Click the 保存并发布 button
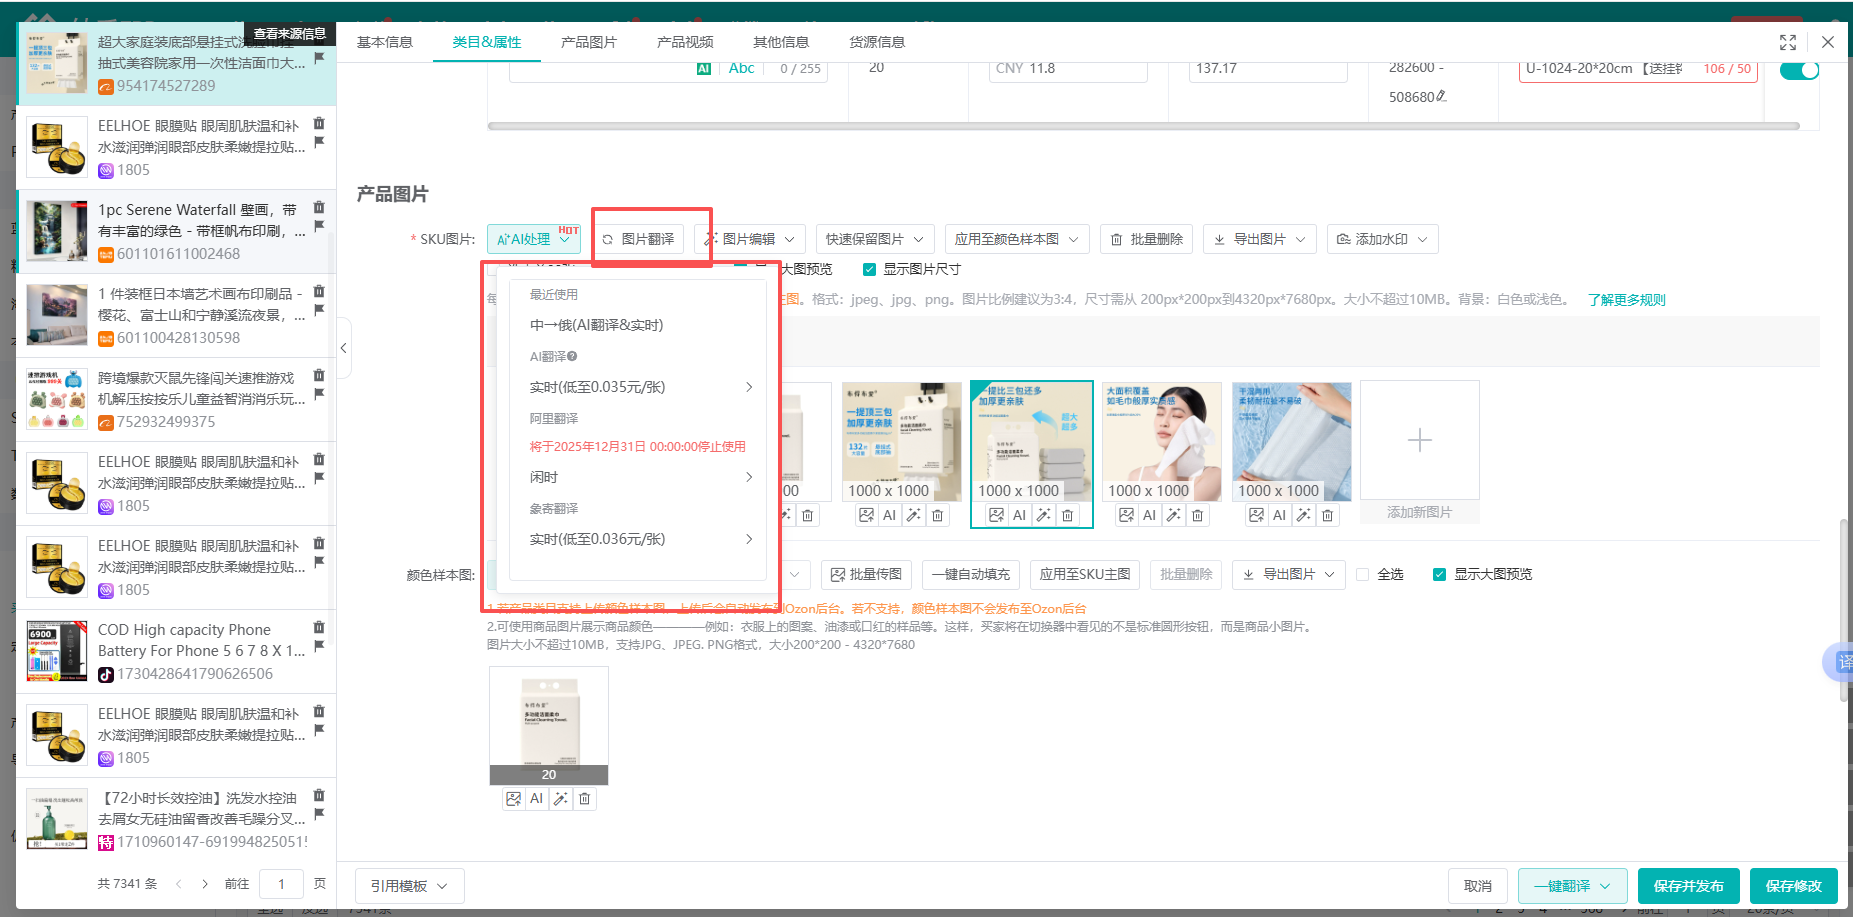The image size is (1853, 917). pyautogui.click(x=1689, y=886)
